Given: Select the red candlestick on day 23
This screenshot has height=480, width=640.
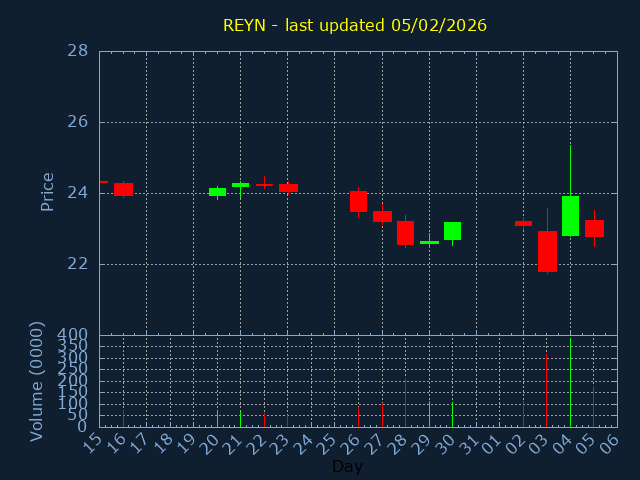Looking at the screenshot, I should (288, 187).
